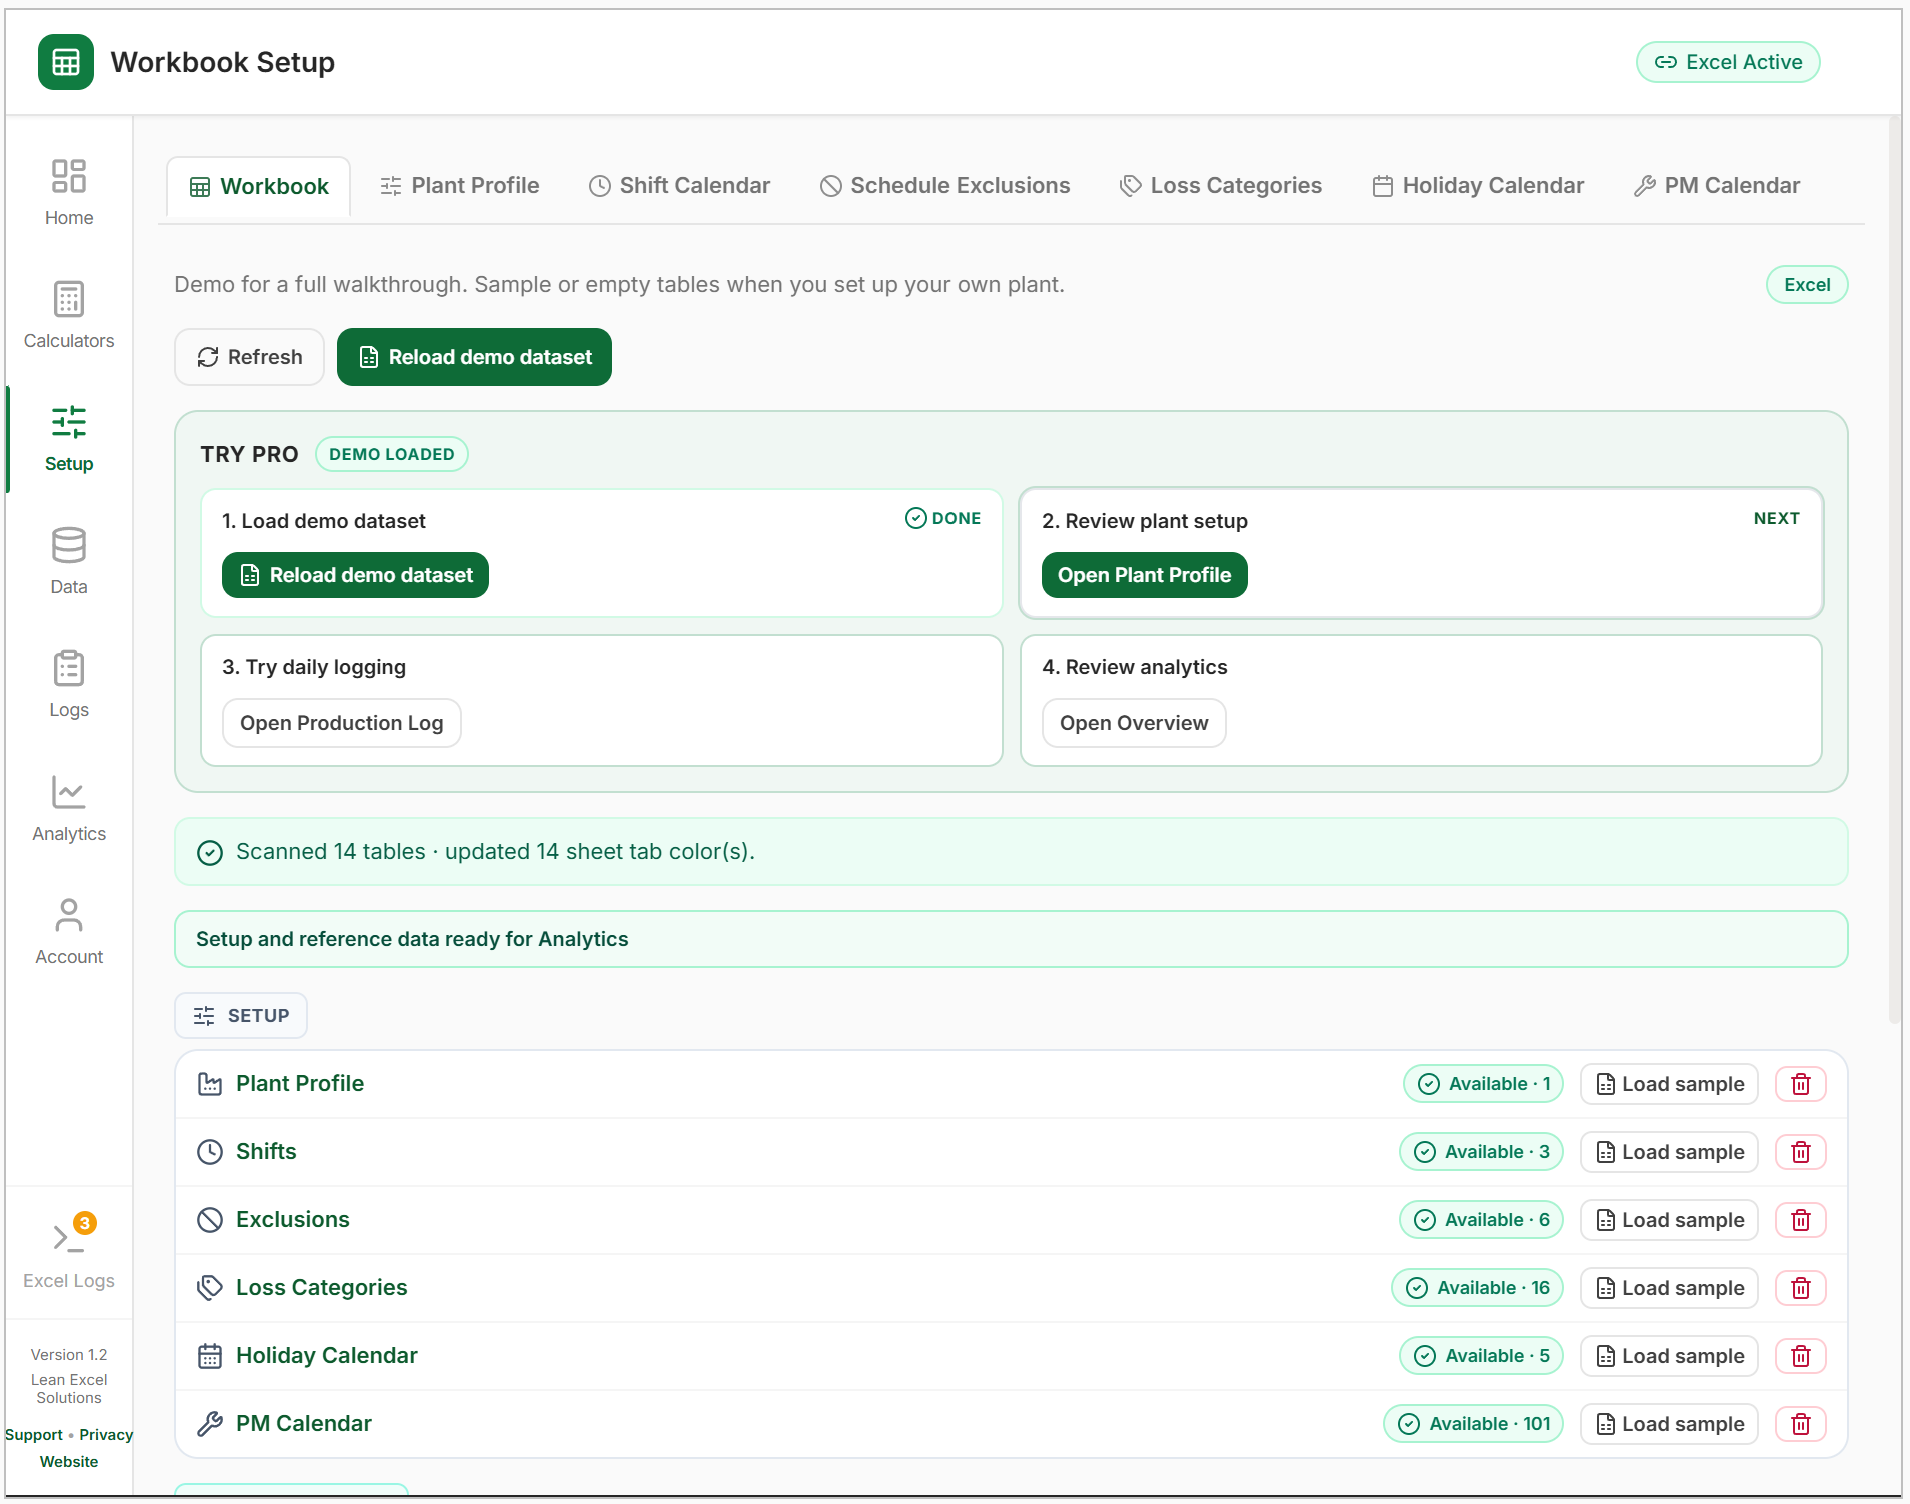Switch to the Plant Profile tab

[x=460, y=186]
